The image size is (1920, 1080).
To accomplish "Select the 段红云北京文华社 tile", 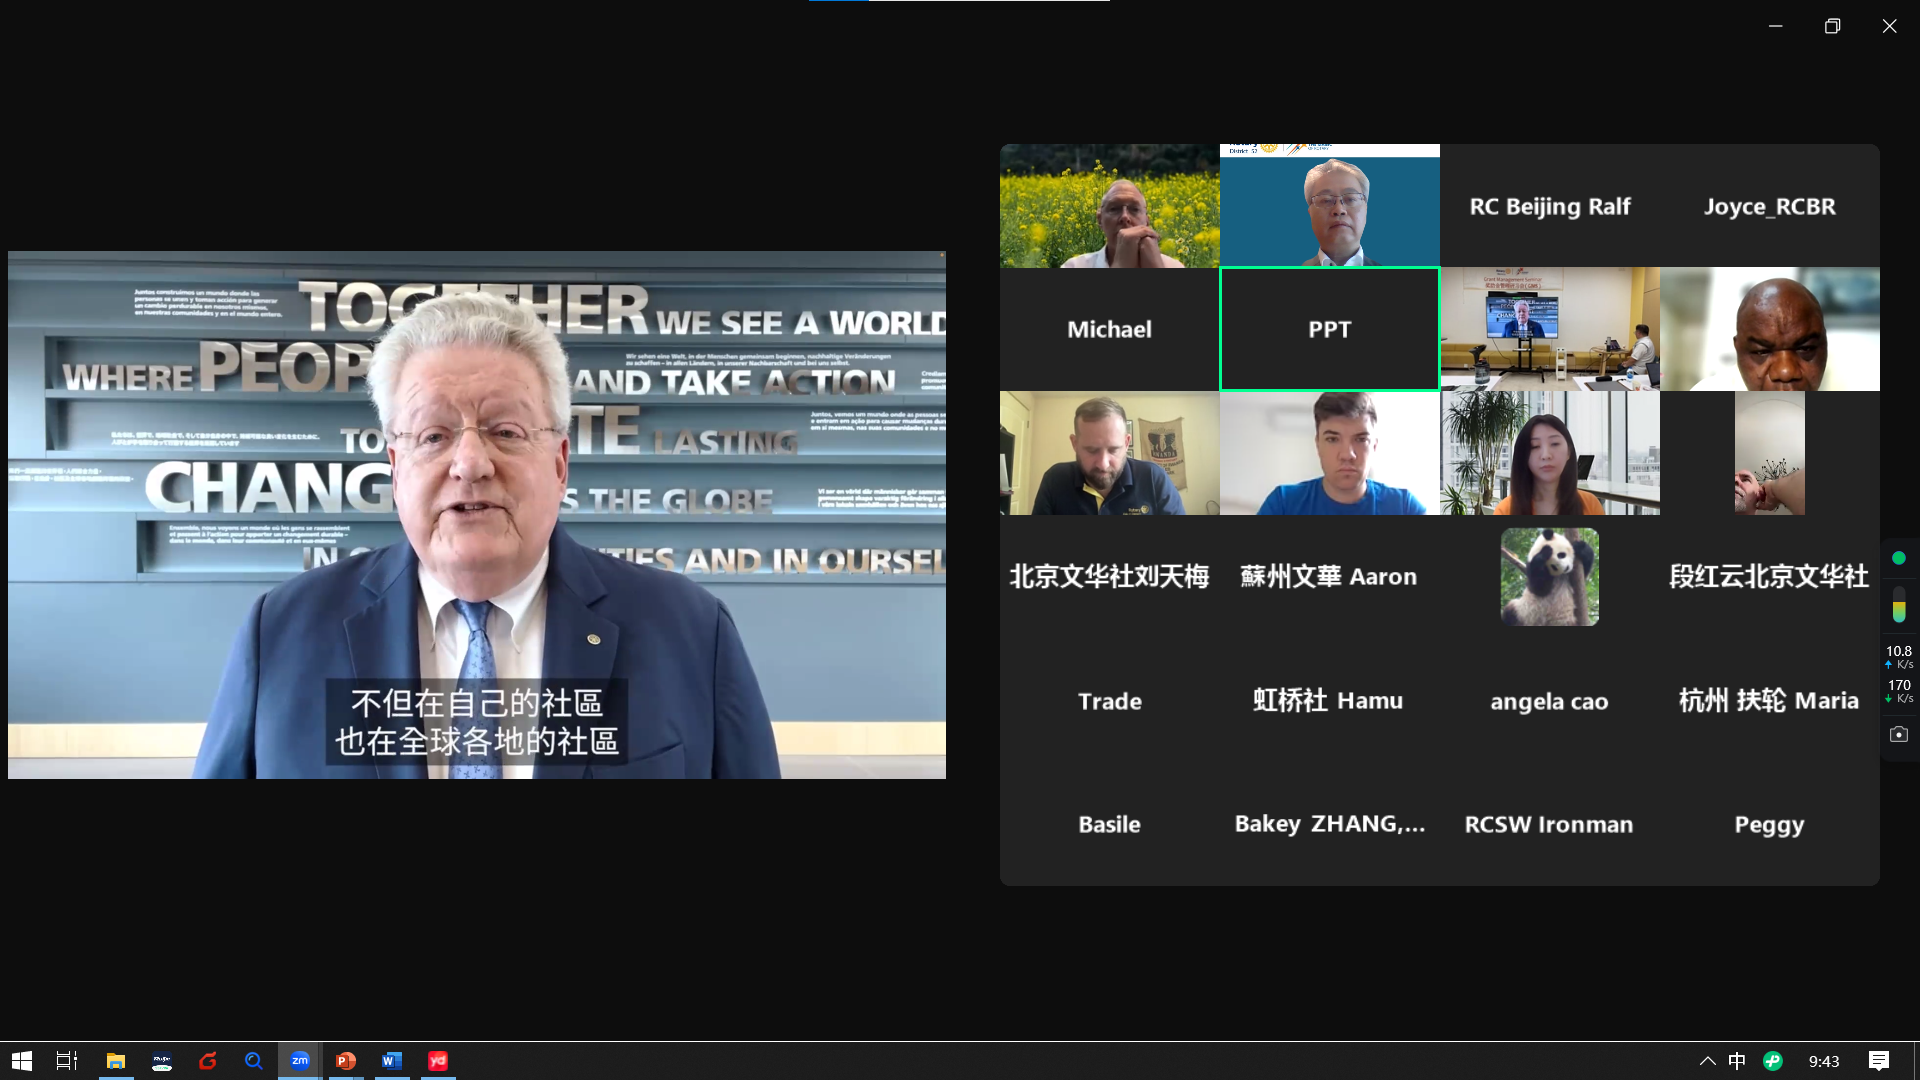I will [1770, 577].
